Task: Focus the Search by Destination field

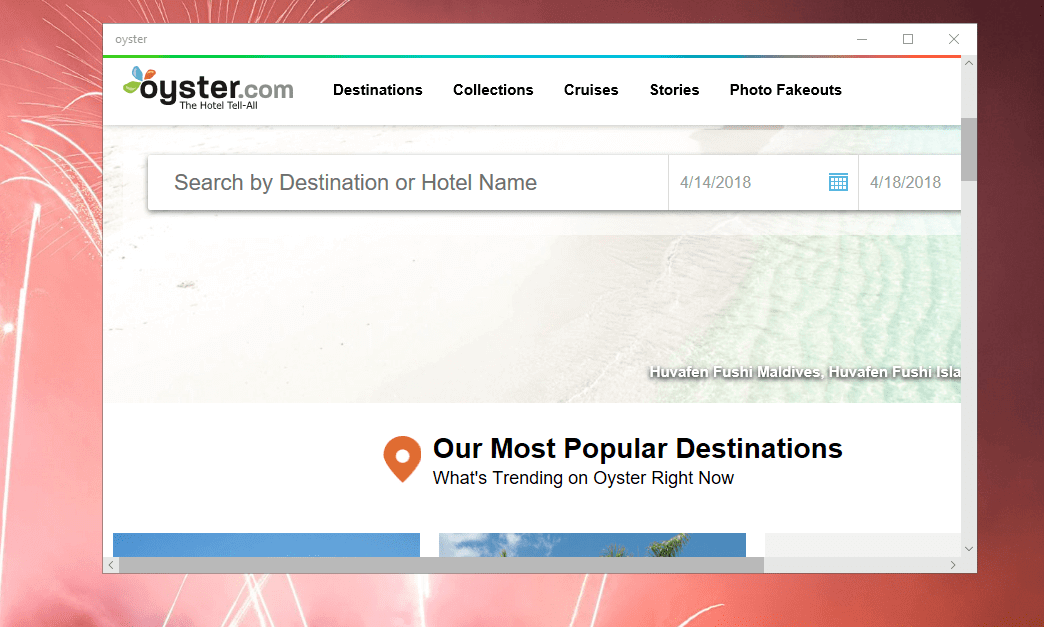Action: (408, 182)
